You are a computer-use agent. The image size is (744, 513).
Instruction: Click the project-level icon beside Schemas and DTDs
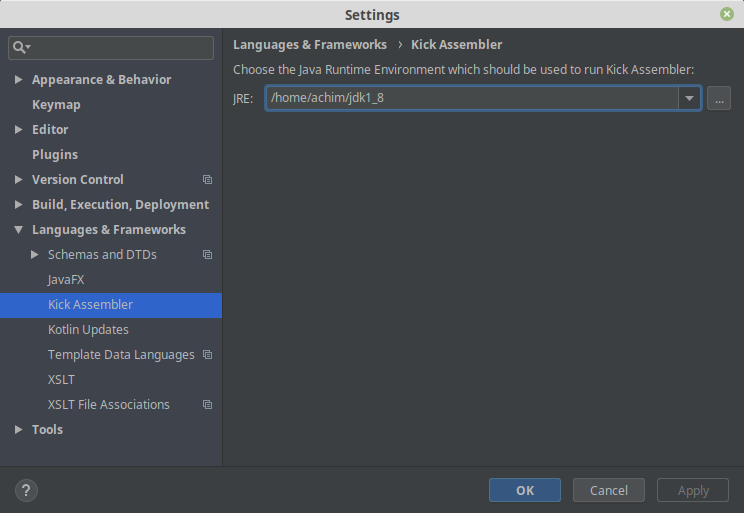[x=207, y=255]
